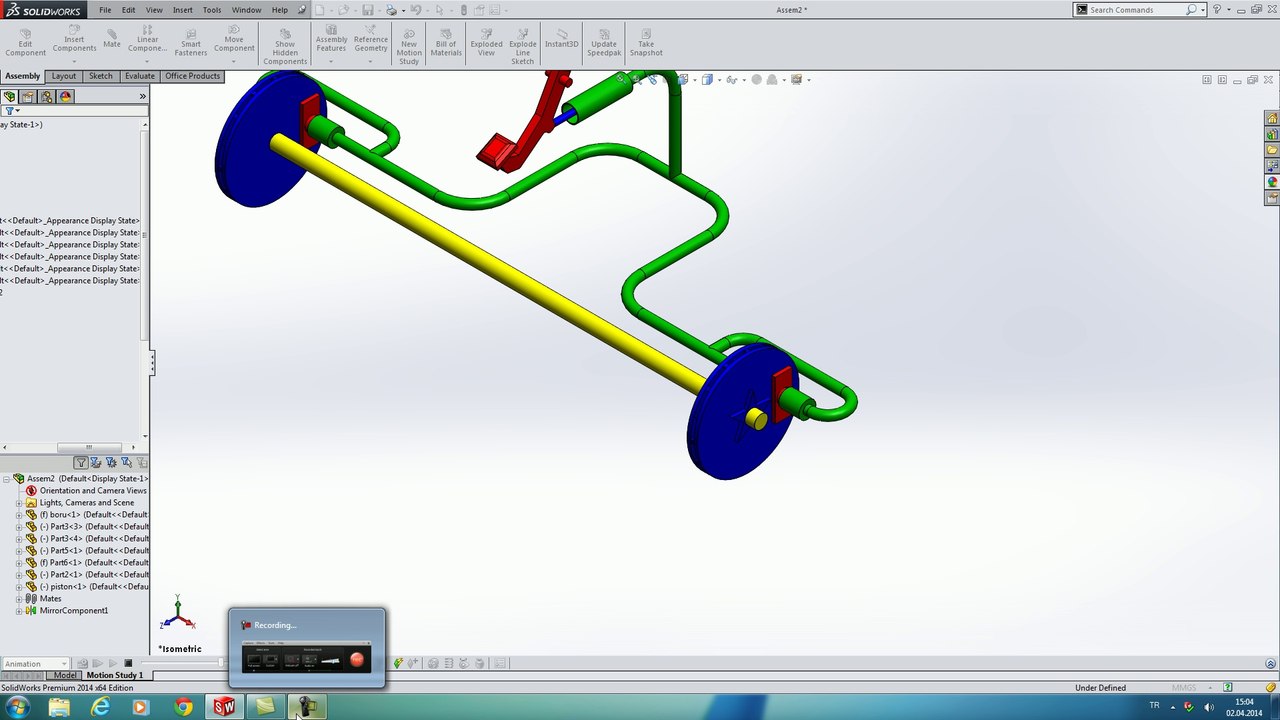Open the ConfigurationManager tab icon

47,97
